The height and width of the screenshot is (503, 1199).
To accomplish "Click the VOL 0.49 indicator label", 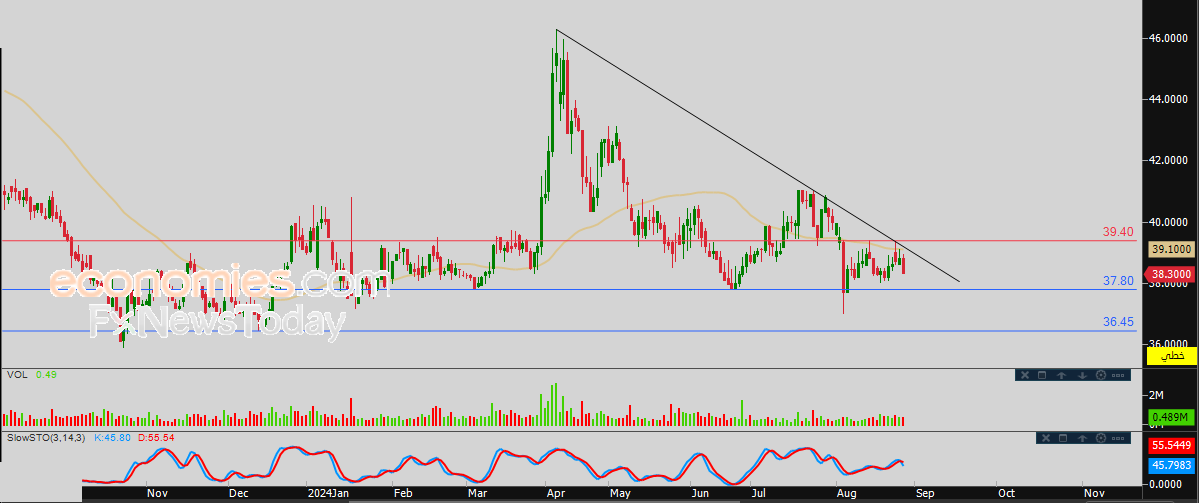I will 32,375.
